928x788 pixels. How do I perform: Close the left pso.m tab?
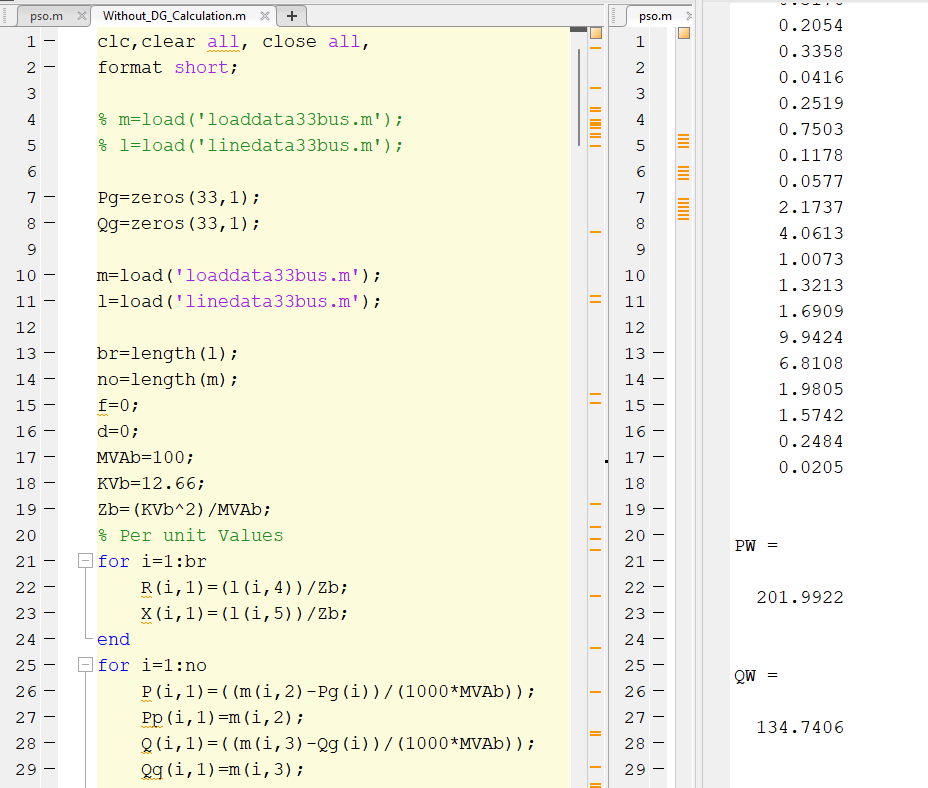pyautogui.click(x=82, y=16)
